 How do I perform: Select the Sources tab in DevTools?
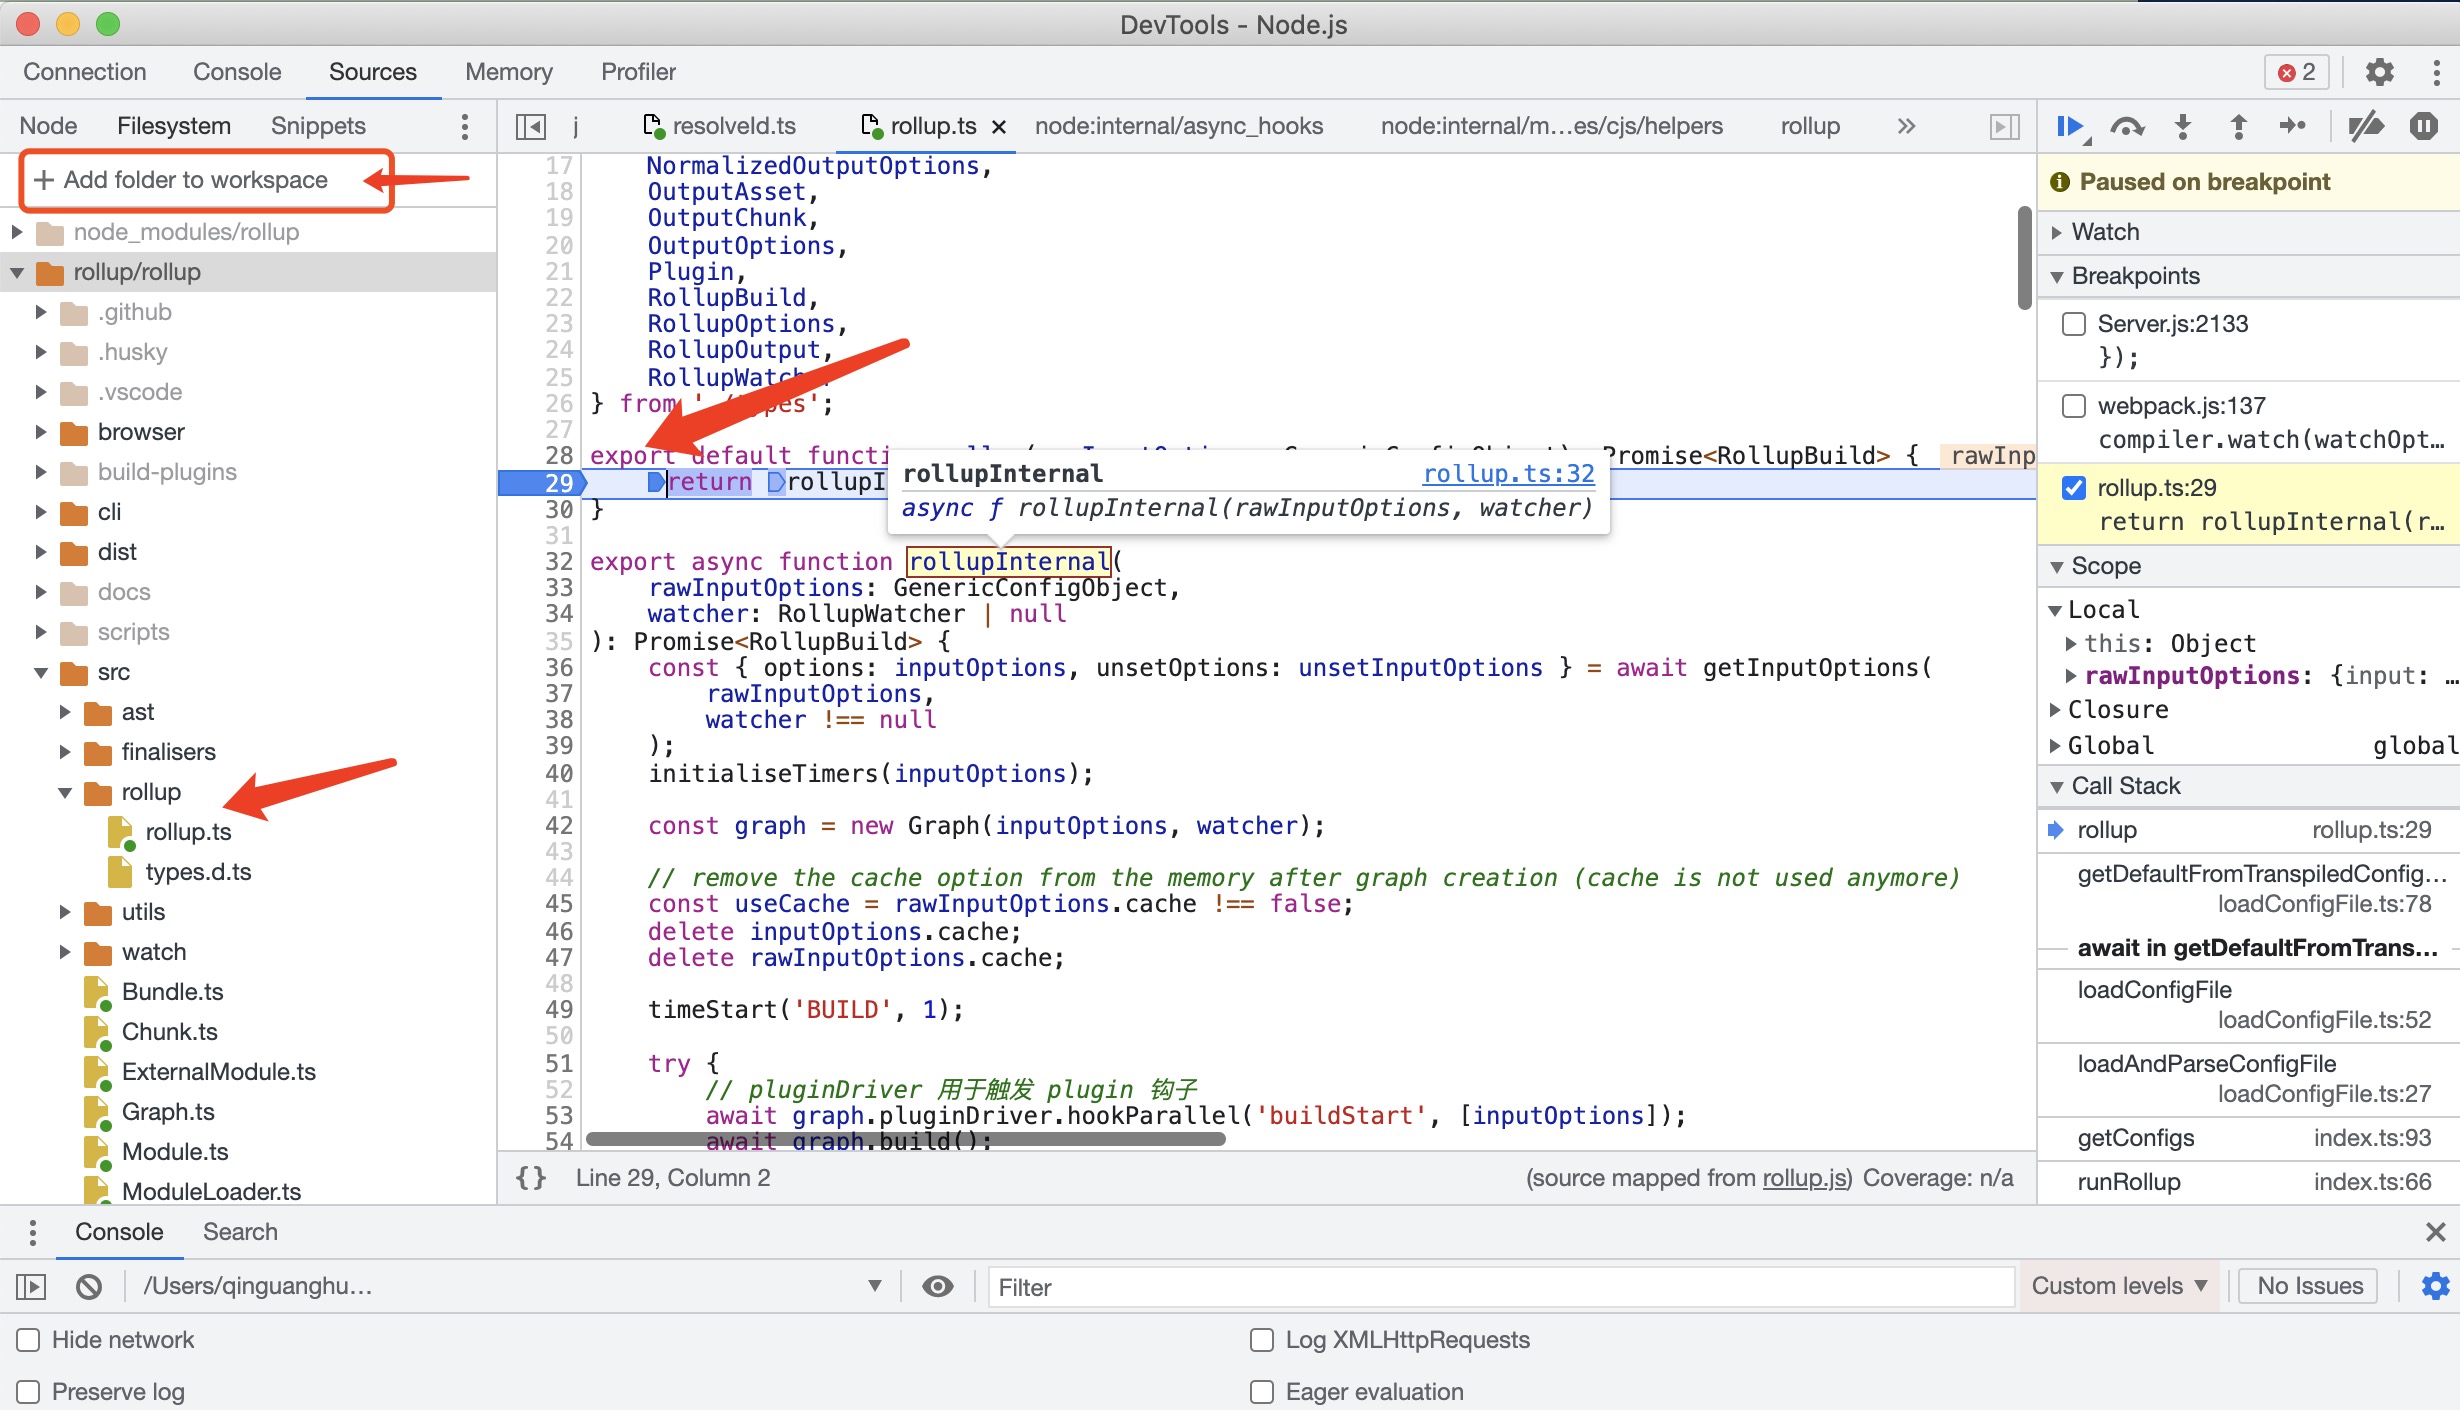click(370, 71)
